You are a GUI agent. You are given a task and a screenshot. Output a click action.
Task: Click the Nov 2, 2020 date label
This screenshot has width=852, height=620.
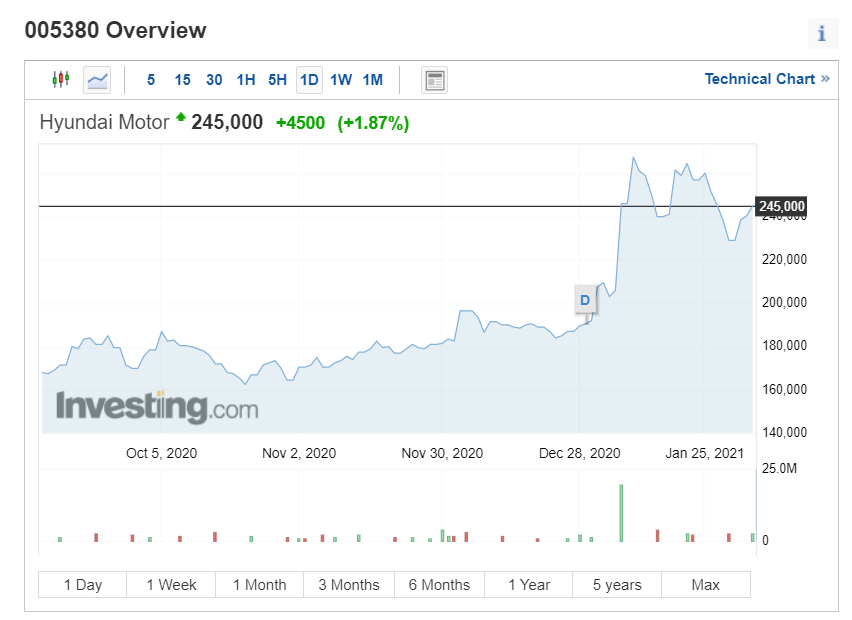pyautogui.click(x=299, y=453)
